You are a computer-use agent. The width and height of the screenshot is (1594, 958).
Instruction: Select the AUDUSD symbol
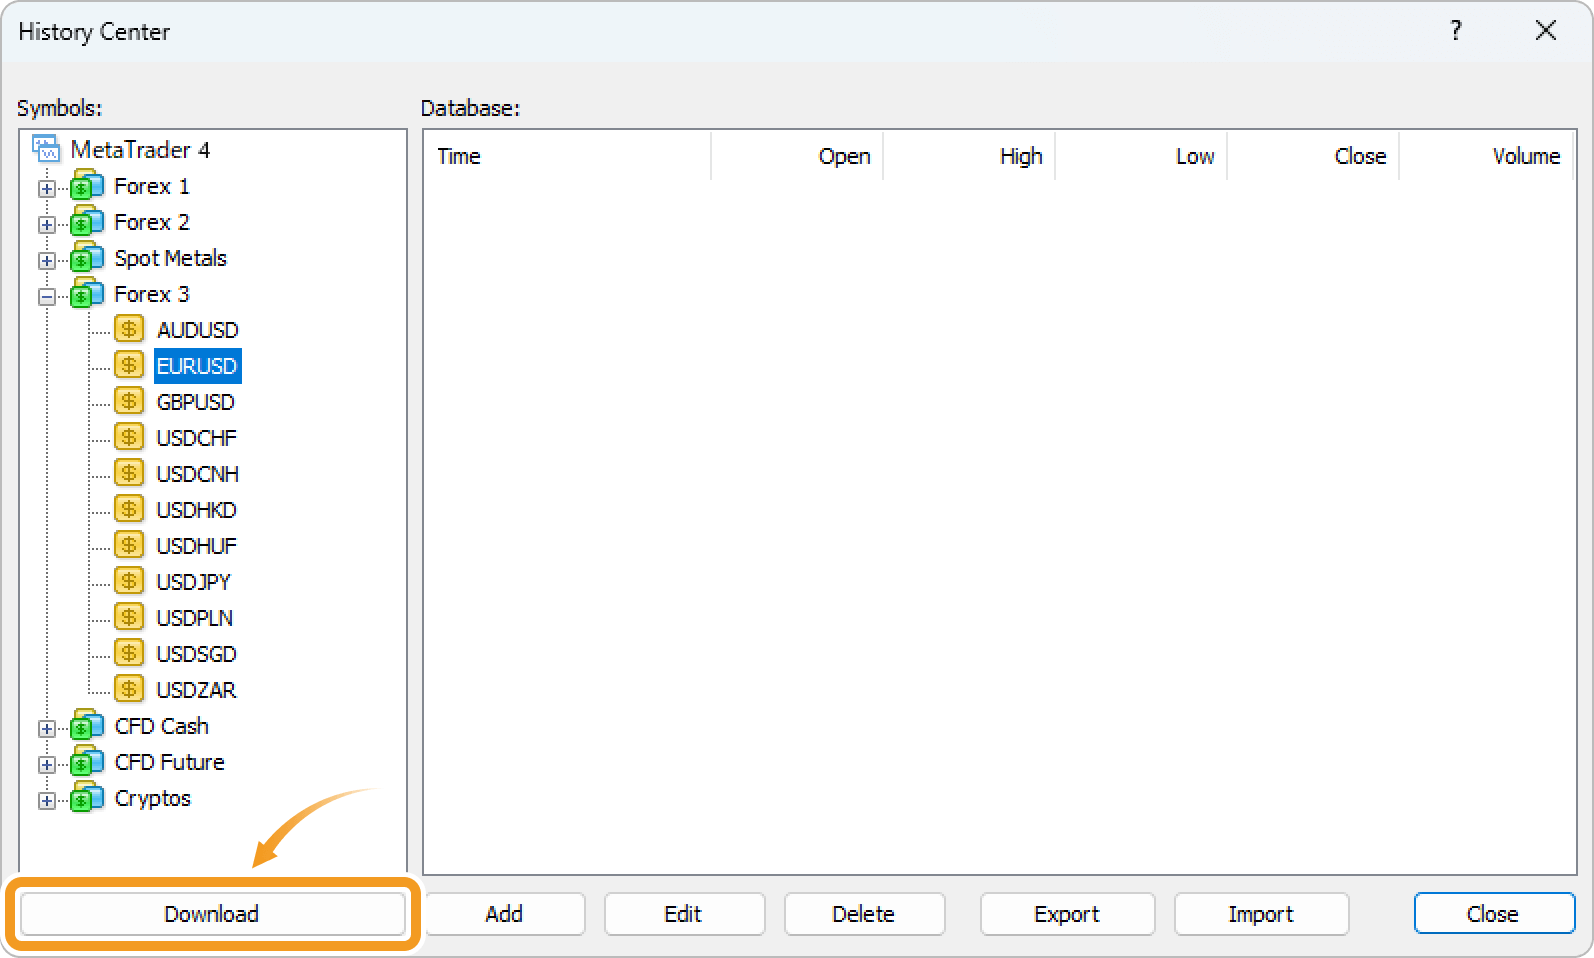[x=198, y=330]
